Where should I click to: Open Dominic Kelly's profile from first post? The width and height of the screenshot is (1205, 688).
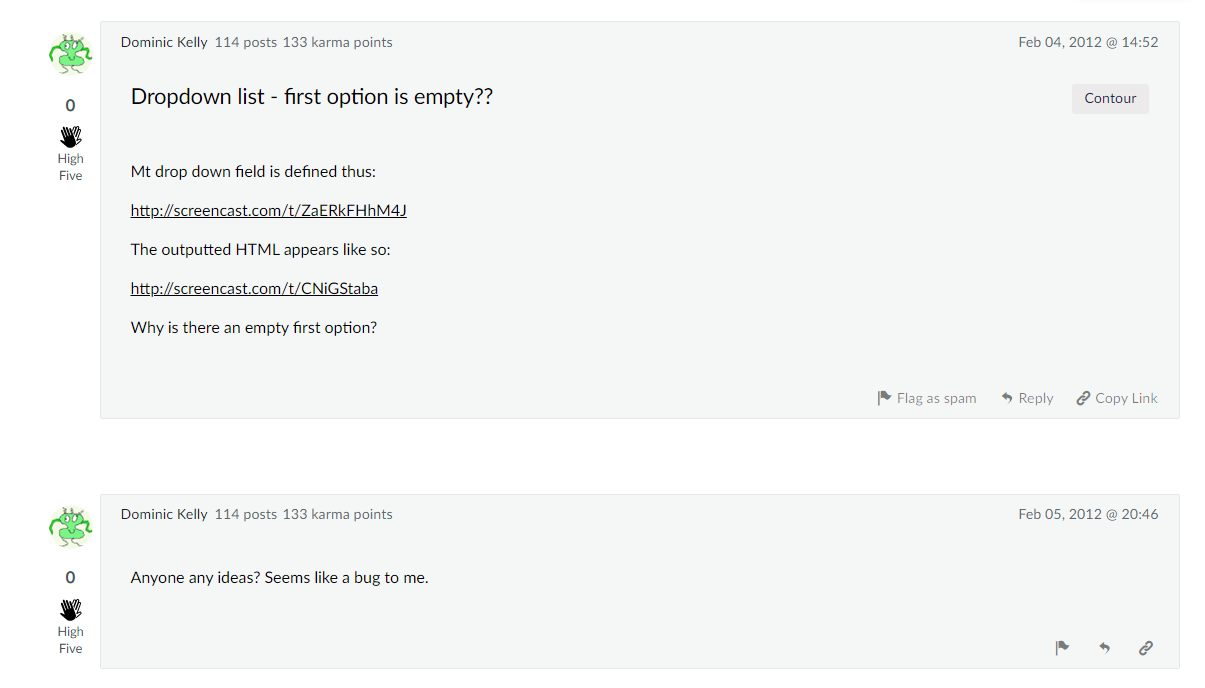coord(164,42)
